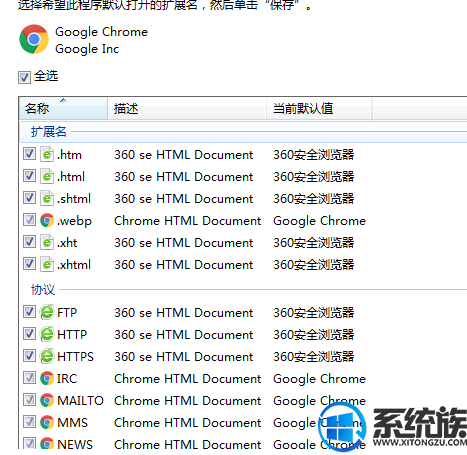This screenshot has width=467, height=455.
Task: Collapse the 扩展名 group header
Action: click(49, 132)
